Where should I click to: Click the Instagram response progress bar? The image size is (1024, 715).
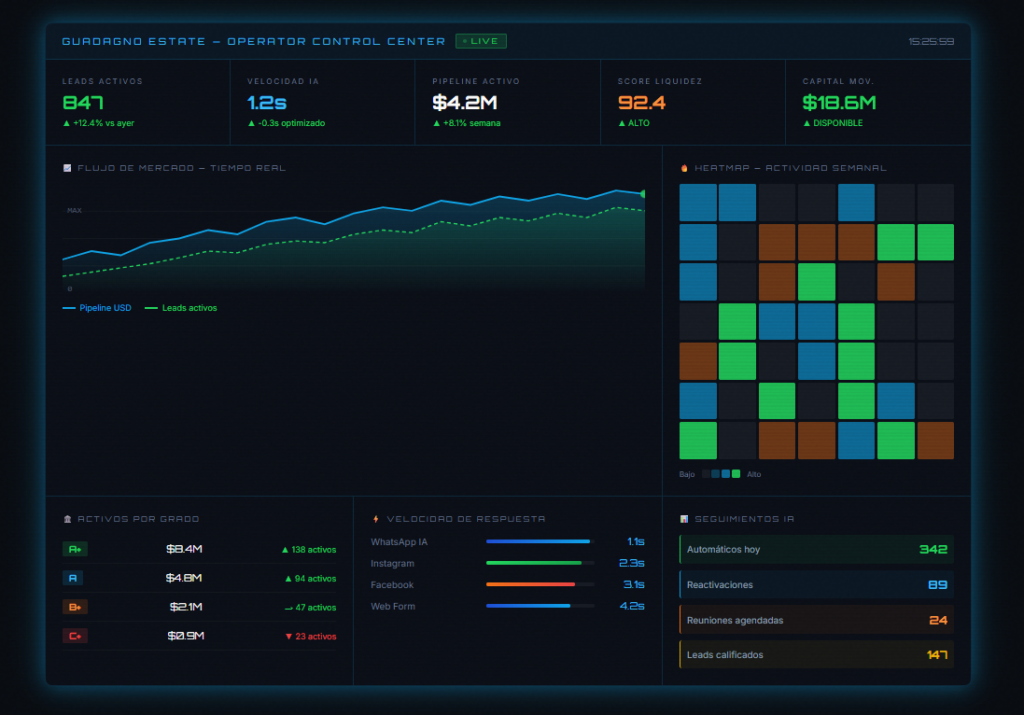click(540, 563)
